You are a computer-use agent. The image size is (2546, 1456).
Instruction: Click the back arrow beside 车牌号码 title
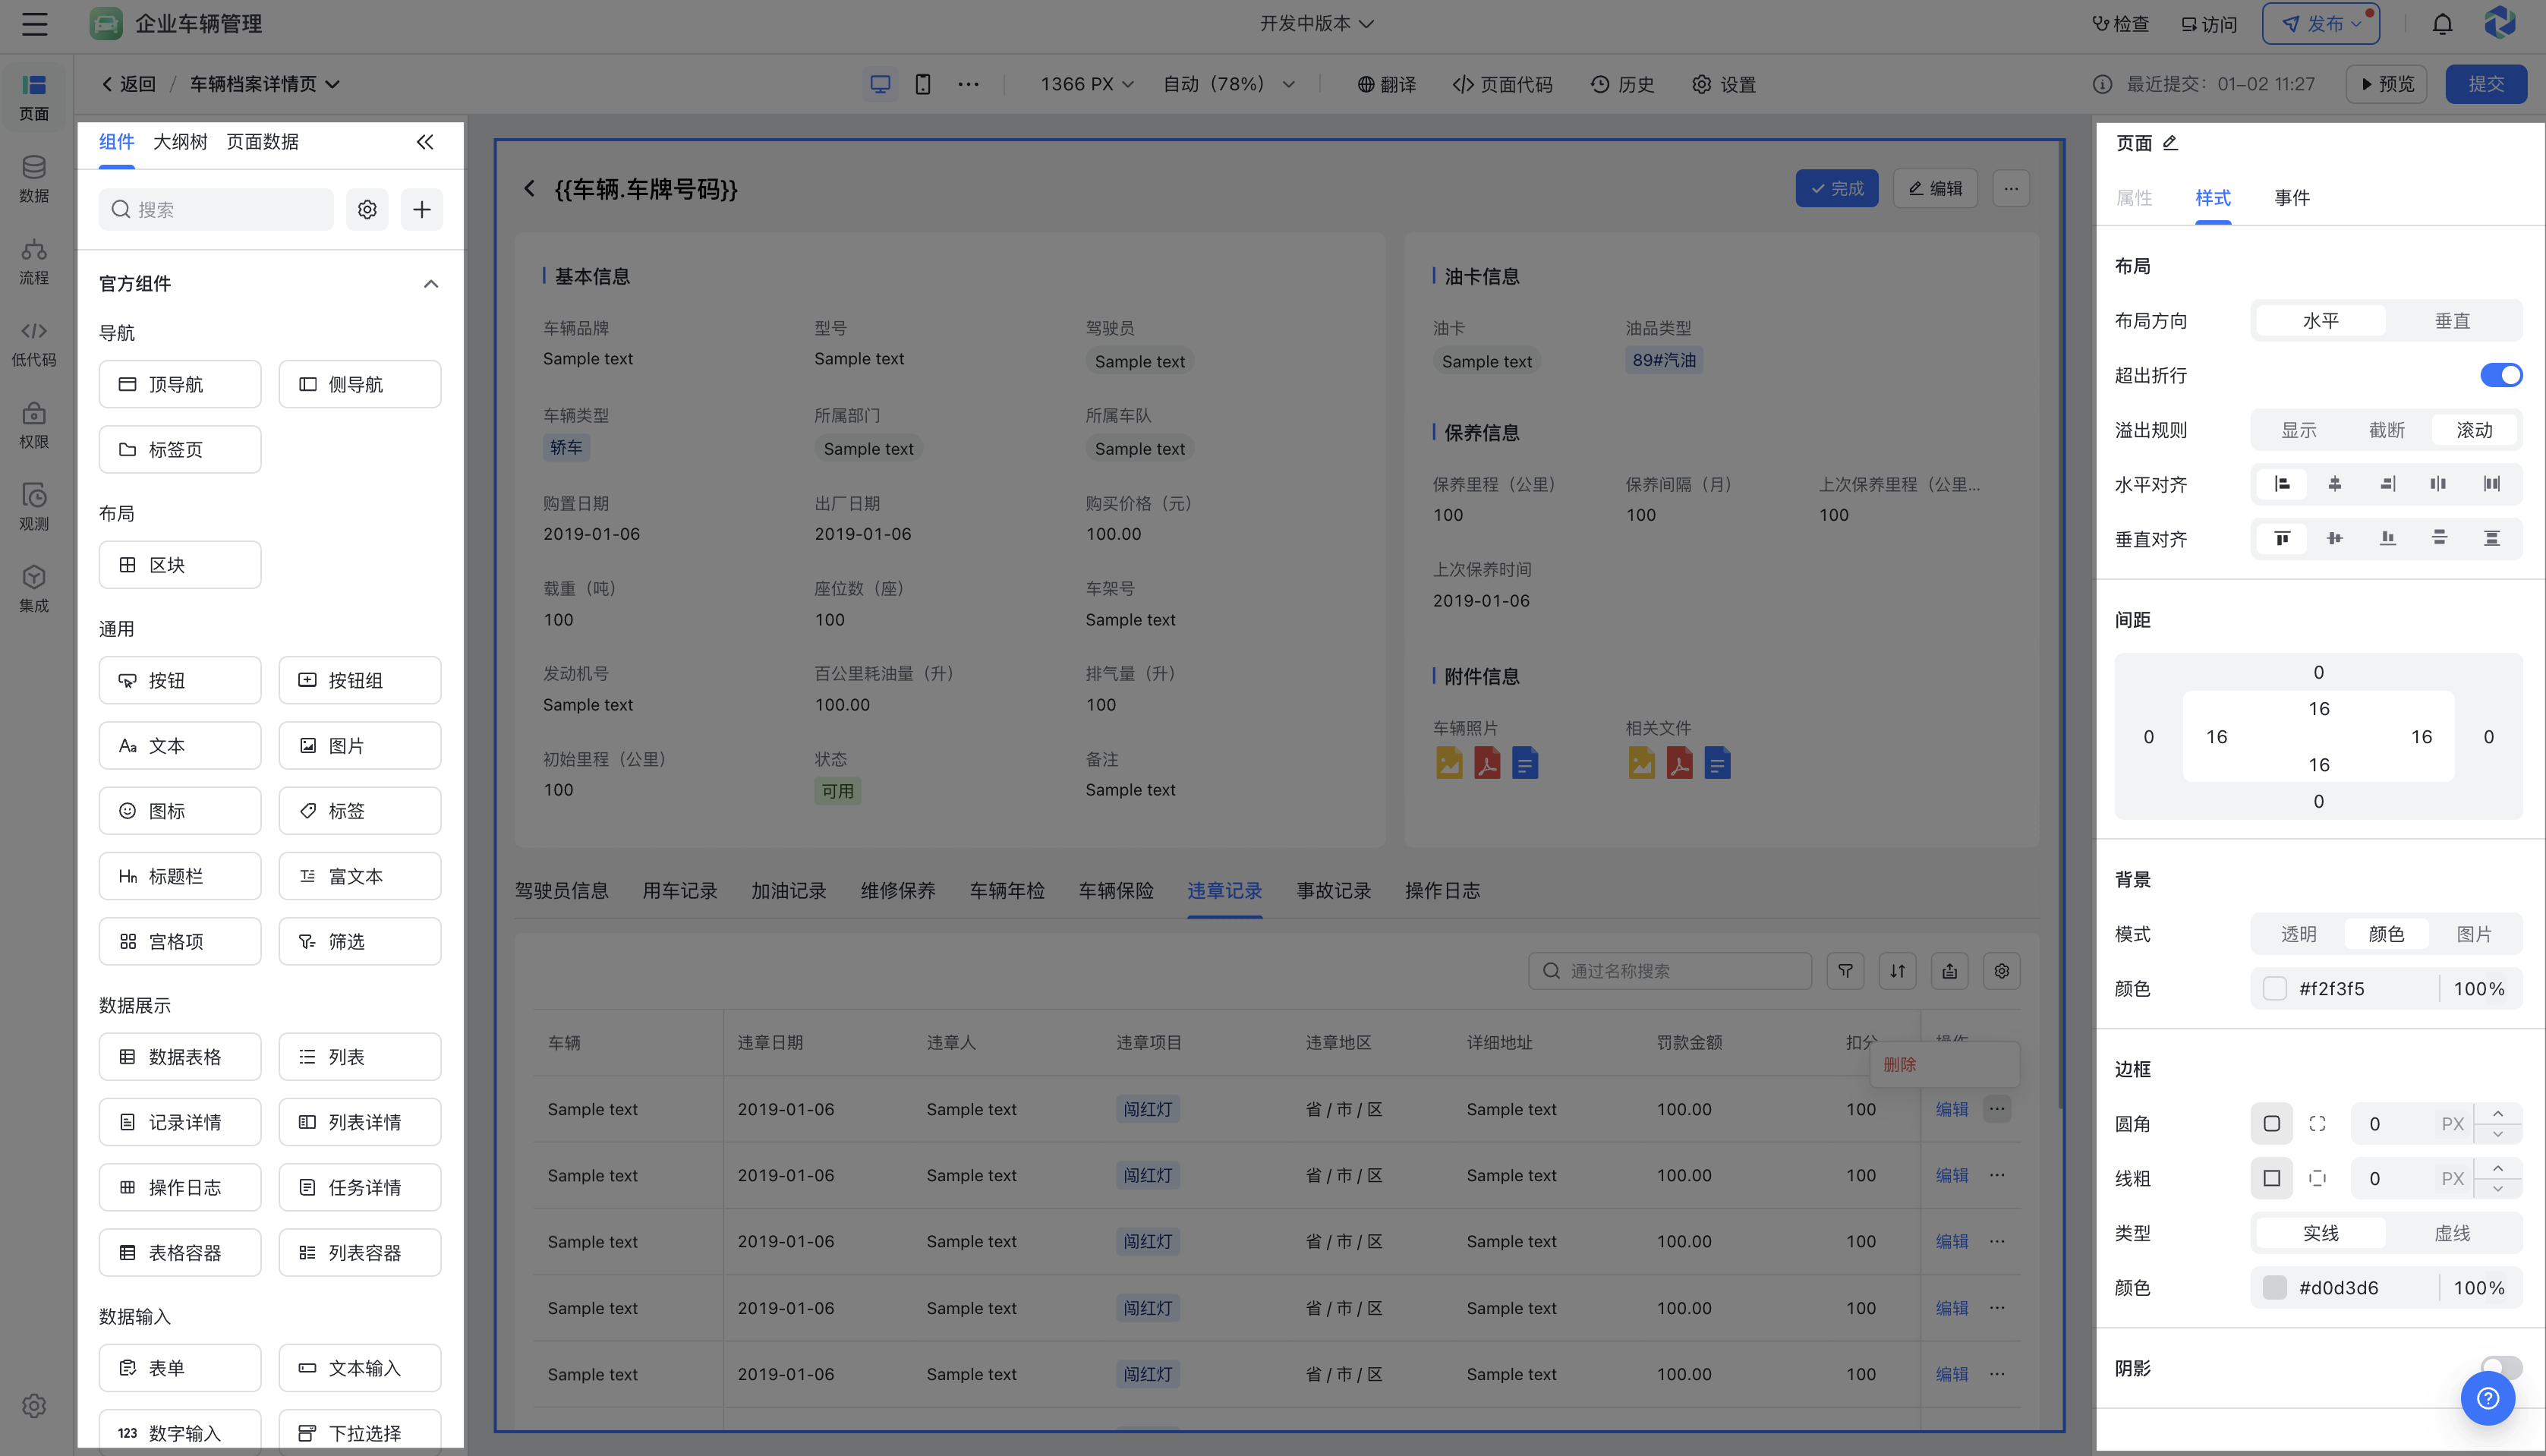click(529, 188)
